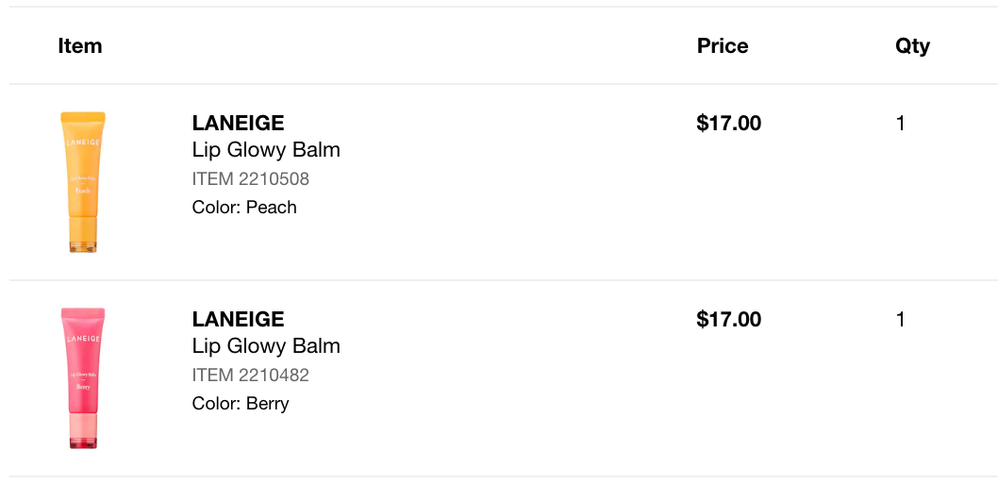The height and width of the screenshot is (485, 998).
Task: Click the clear cap of the pink Berry tube
Action: click(83, 431)
